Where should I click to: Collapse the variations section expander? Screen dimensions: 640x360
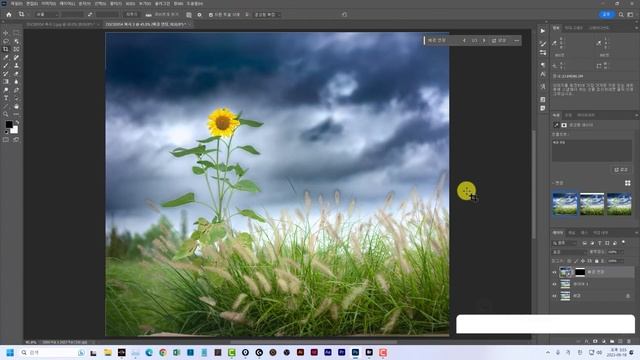tap(554, 183)
